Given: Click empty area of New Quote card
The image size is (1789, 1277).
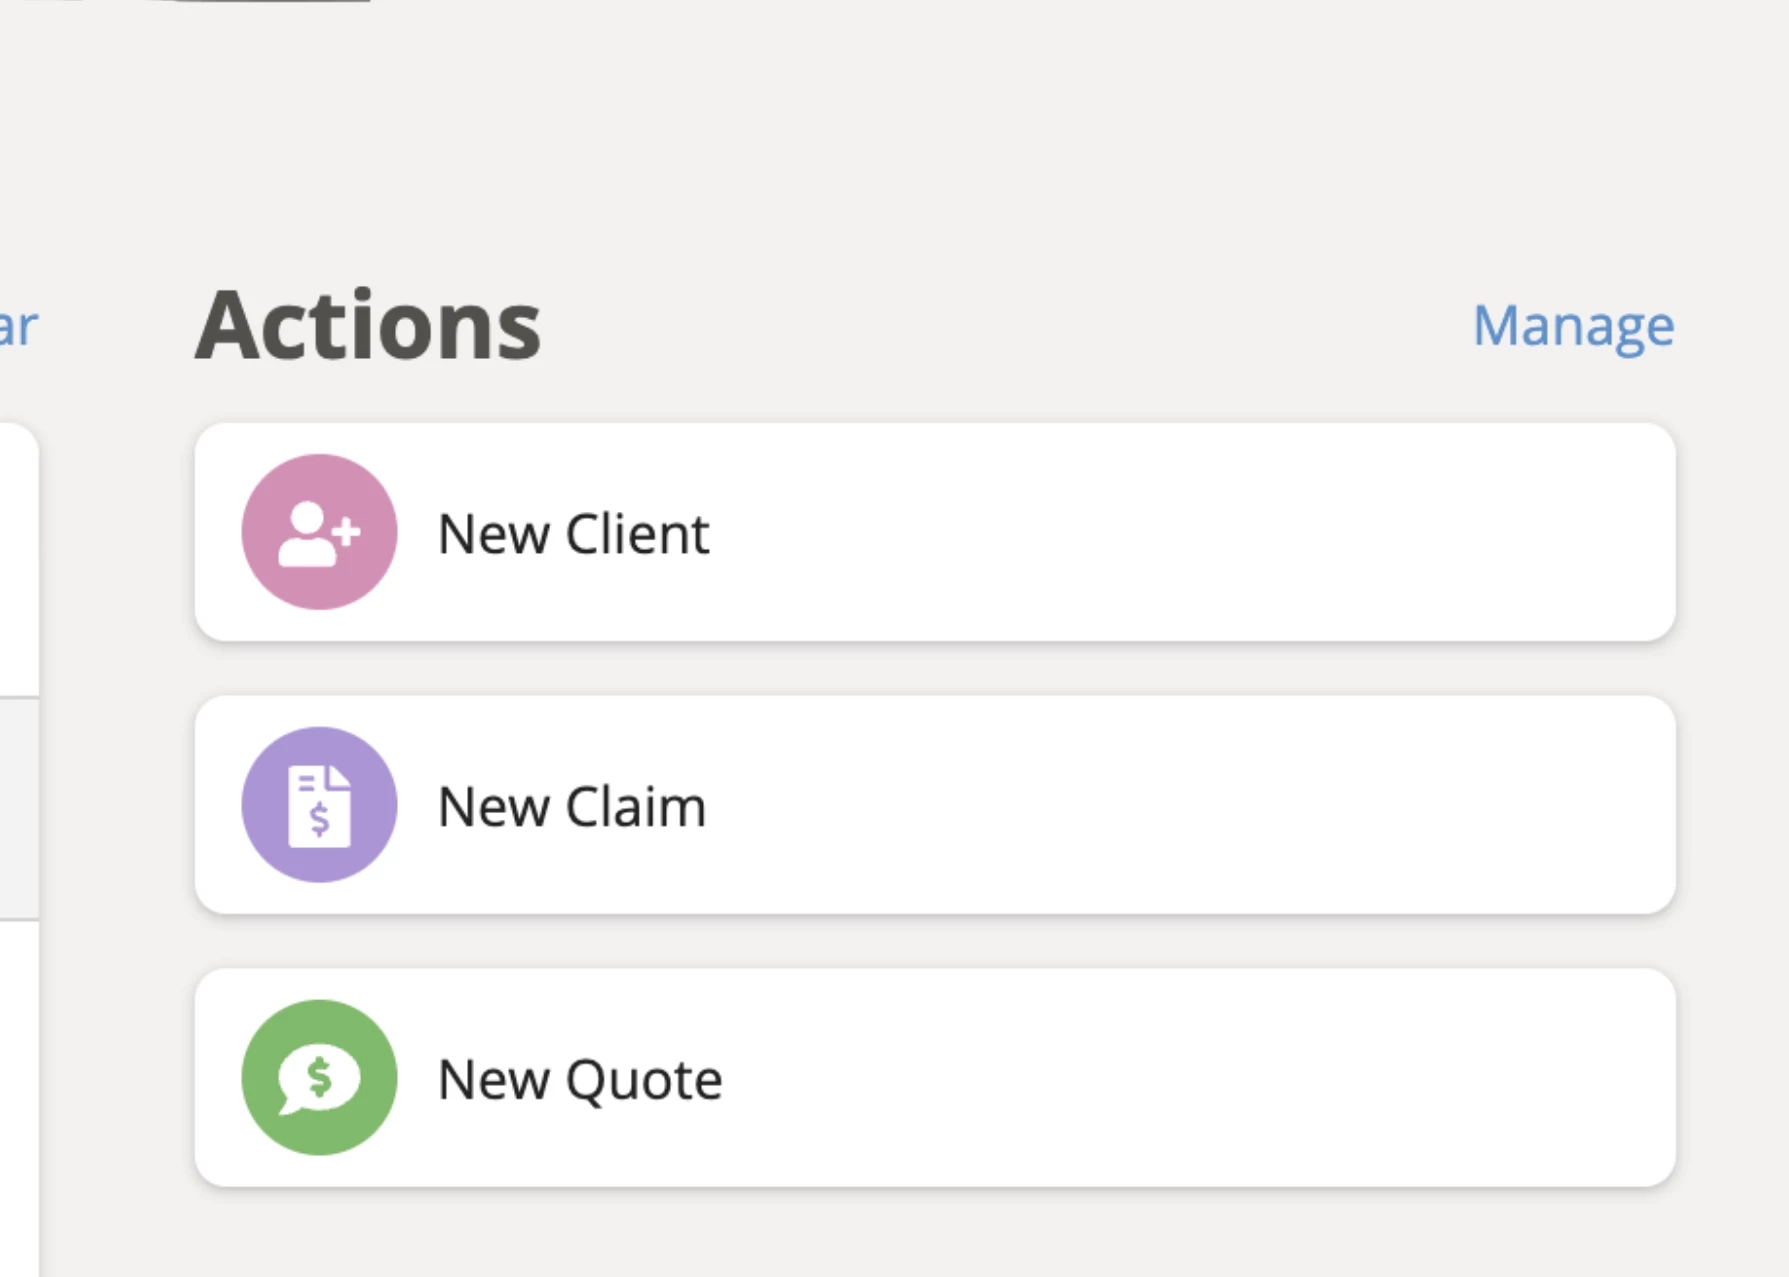Looking at the screenshot, I should tap(1190, 1078).
